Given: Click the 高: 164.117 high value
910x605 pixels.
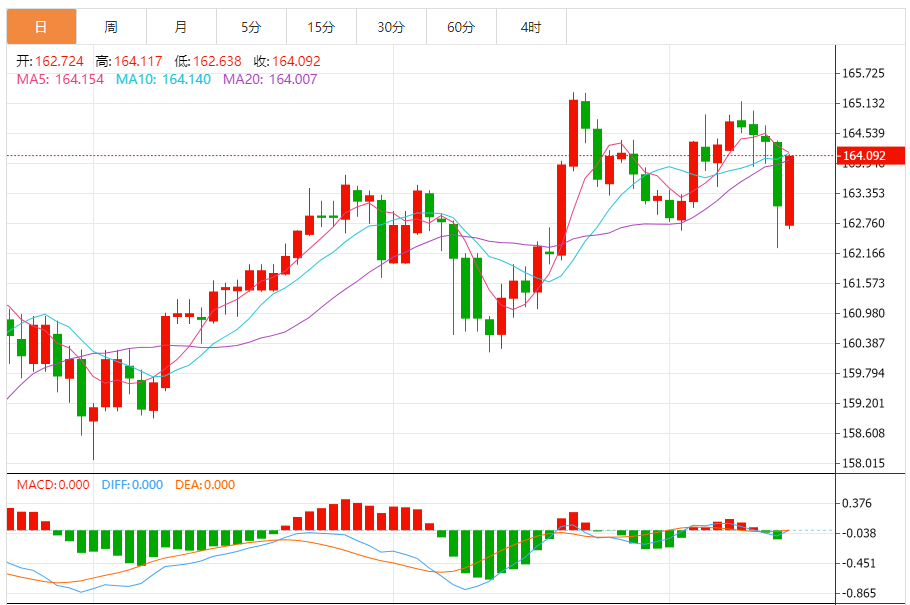Looking at the screenshot, I should point(129,61).
